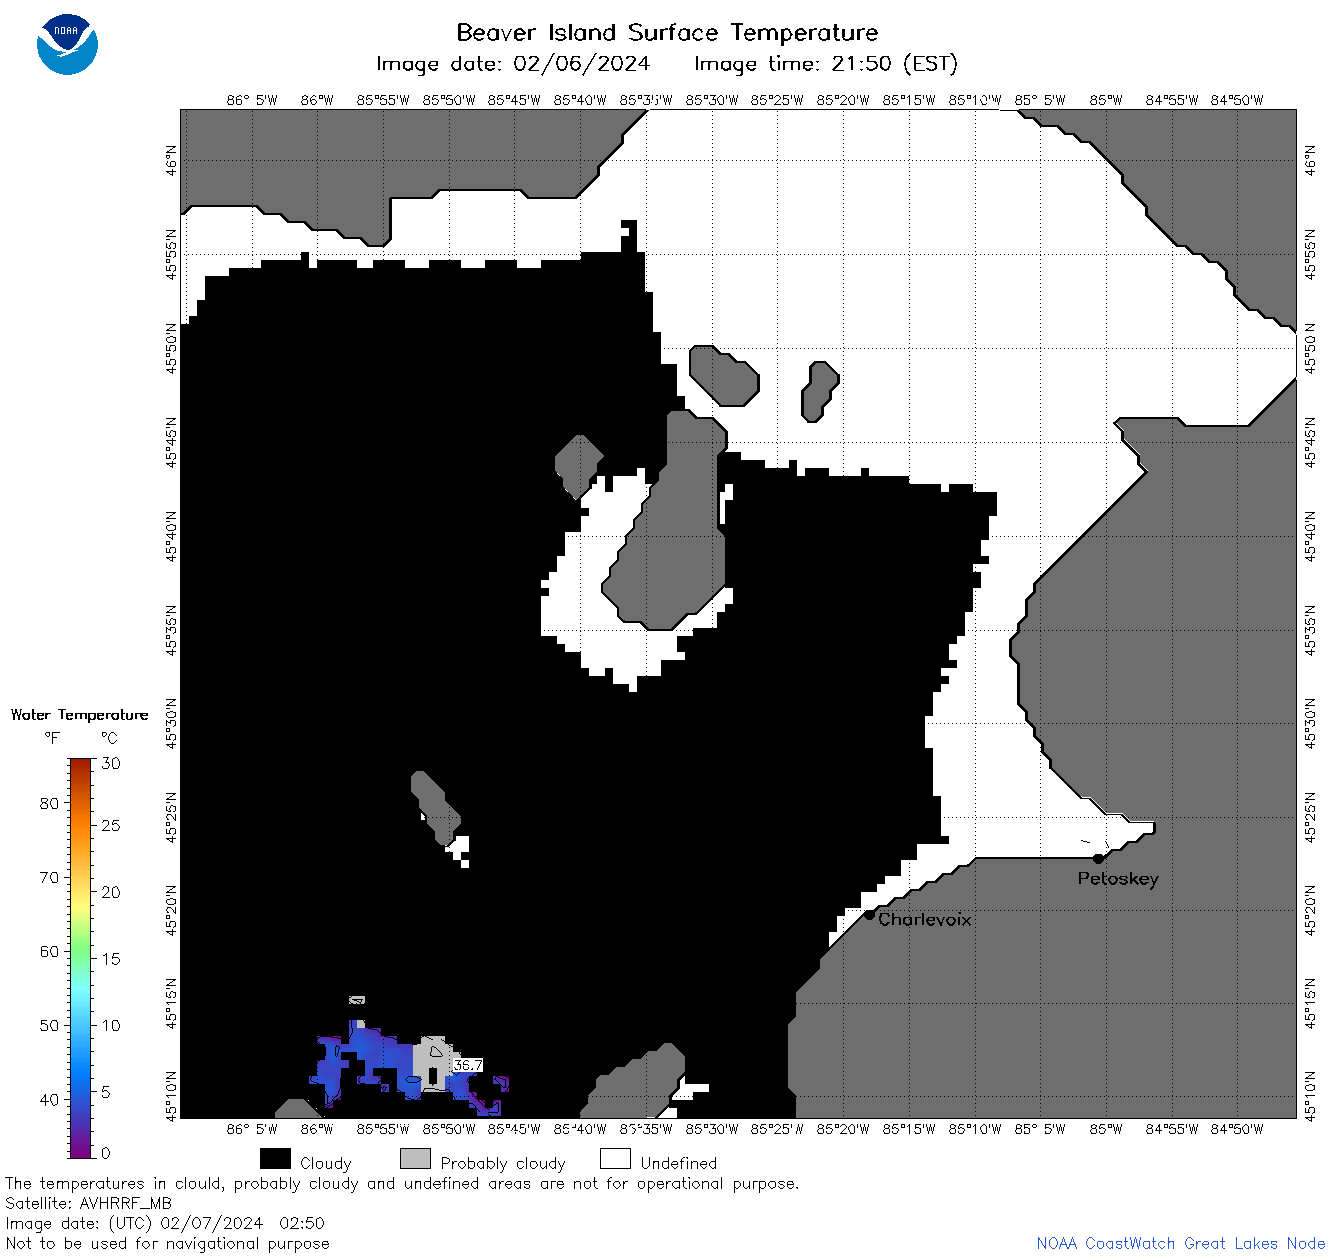1336x1259 pixels.
Task: Select the white Undefined legend swatch
Action: [615, 1159]
